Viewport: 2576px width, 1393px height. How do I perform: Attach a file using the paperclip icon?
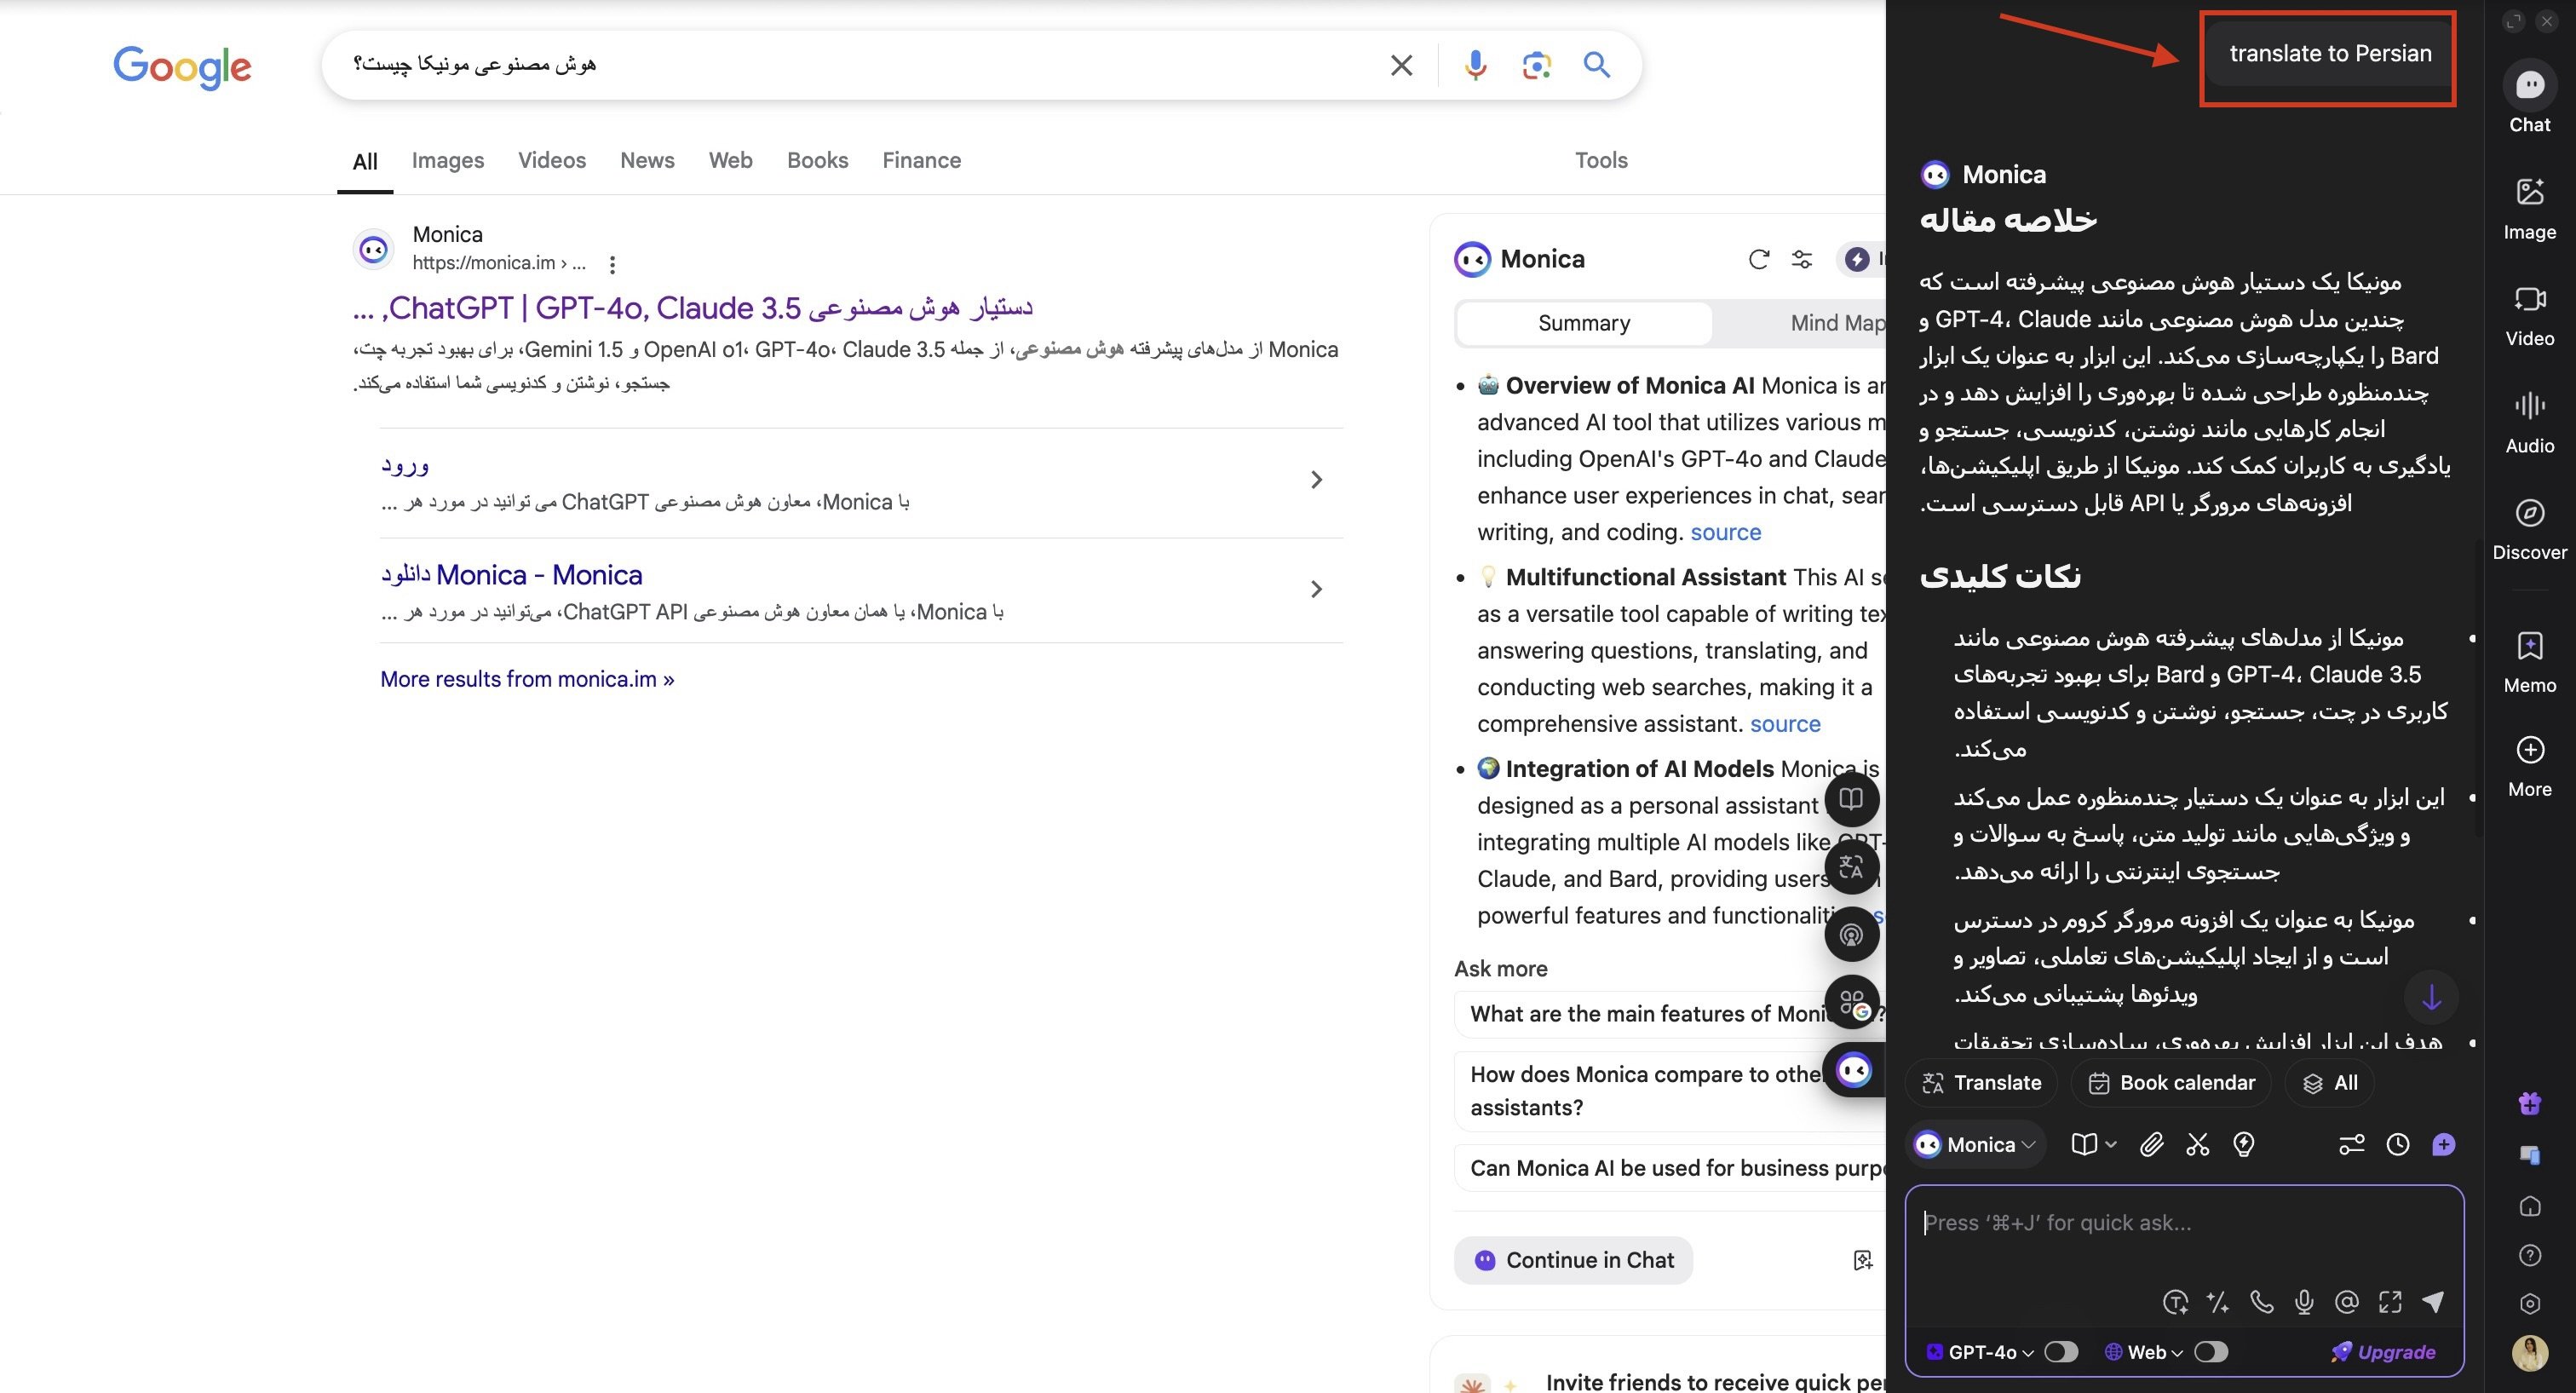click(2151, 1145)
